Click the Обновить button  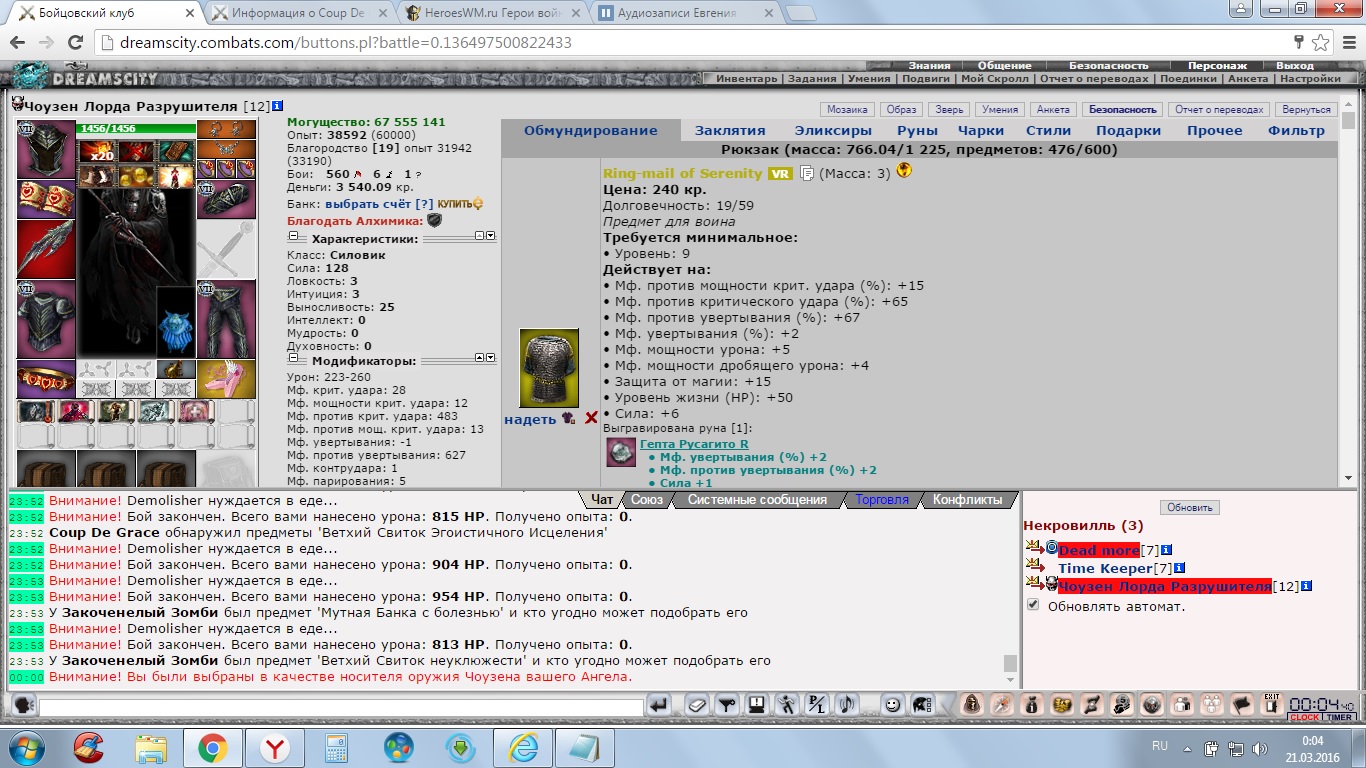pos(1190,507)
